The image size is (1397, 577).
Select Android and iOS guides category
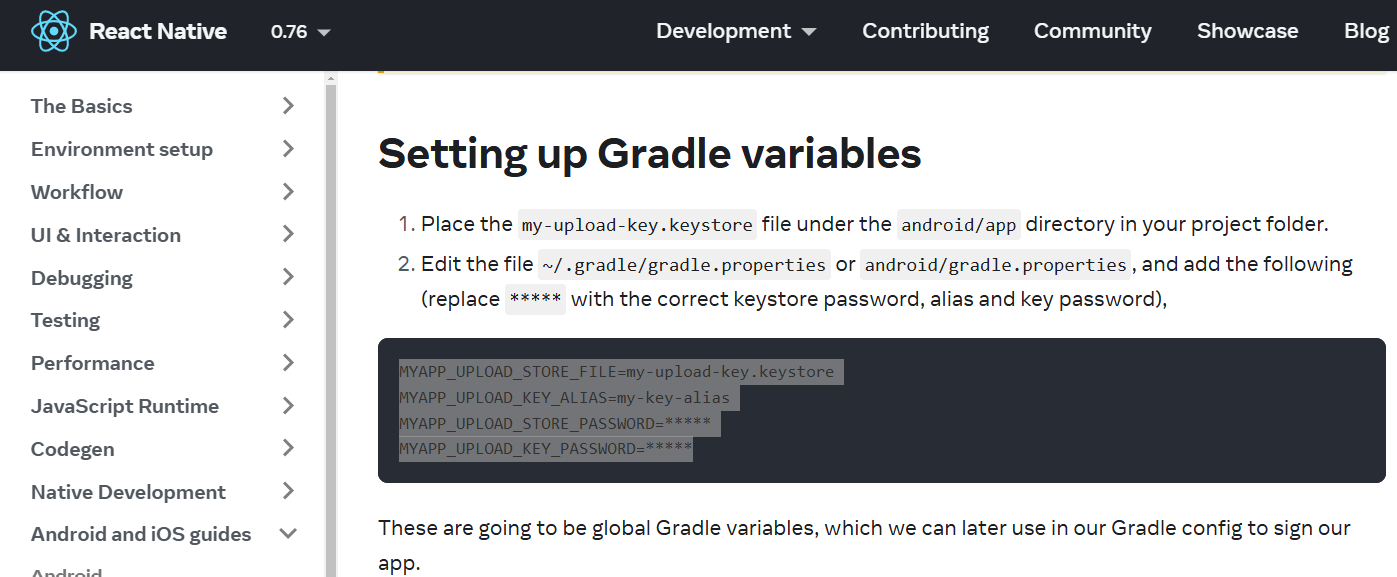pyautogui.click(x=141, y=534)
